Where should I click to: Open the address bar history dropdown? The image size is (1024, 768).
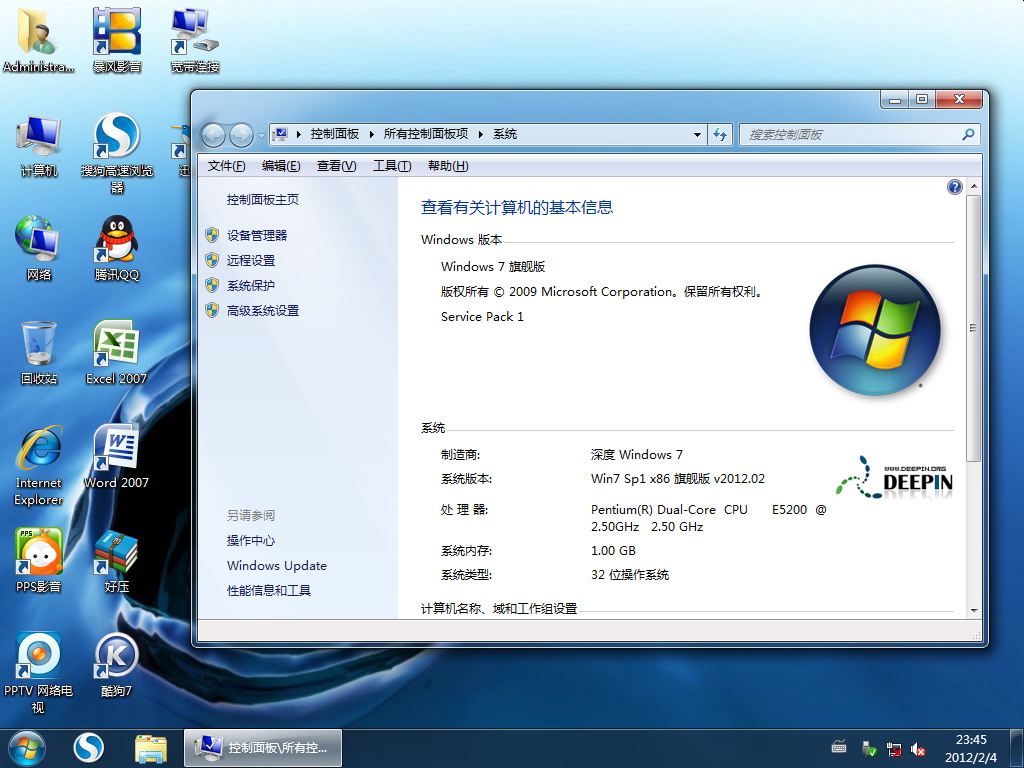pyautogui.click(x=698, y=135)
